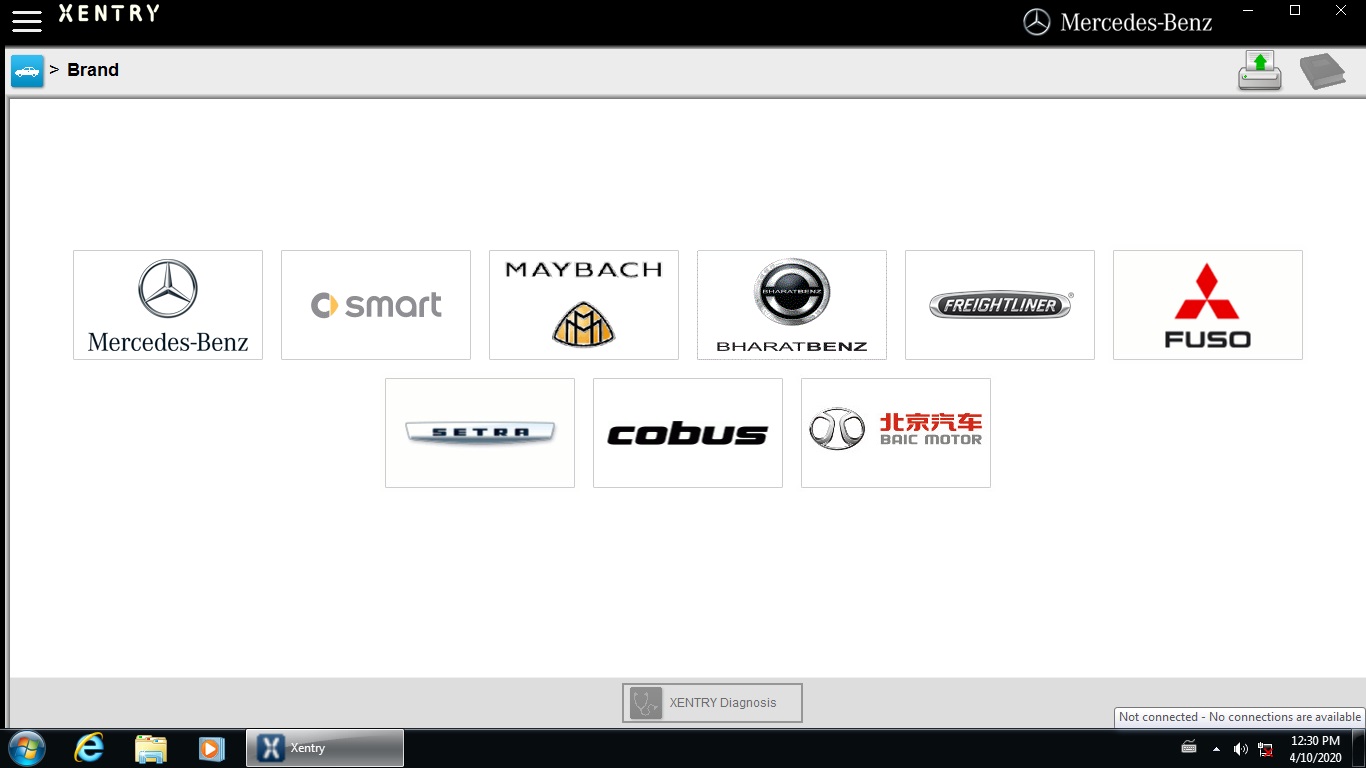Show hidden system tray icons arrow

point(1216,749)
